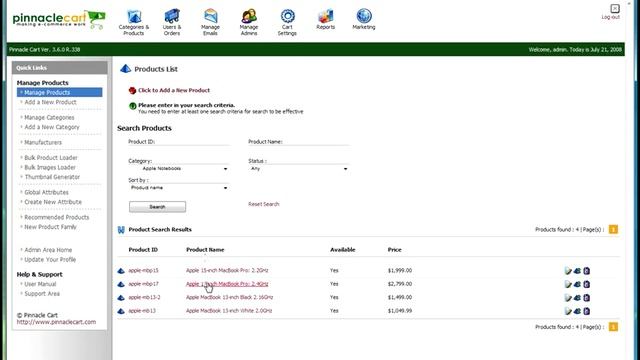Click purple delete icon for apple-mbp15

[x=587, y=271]
